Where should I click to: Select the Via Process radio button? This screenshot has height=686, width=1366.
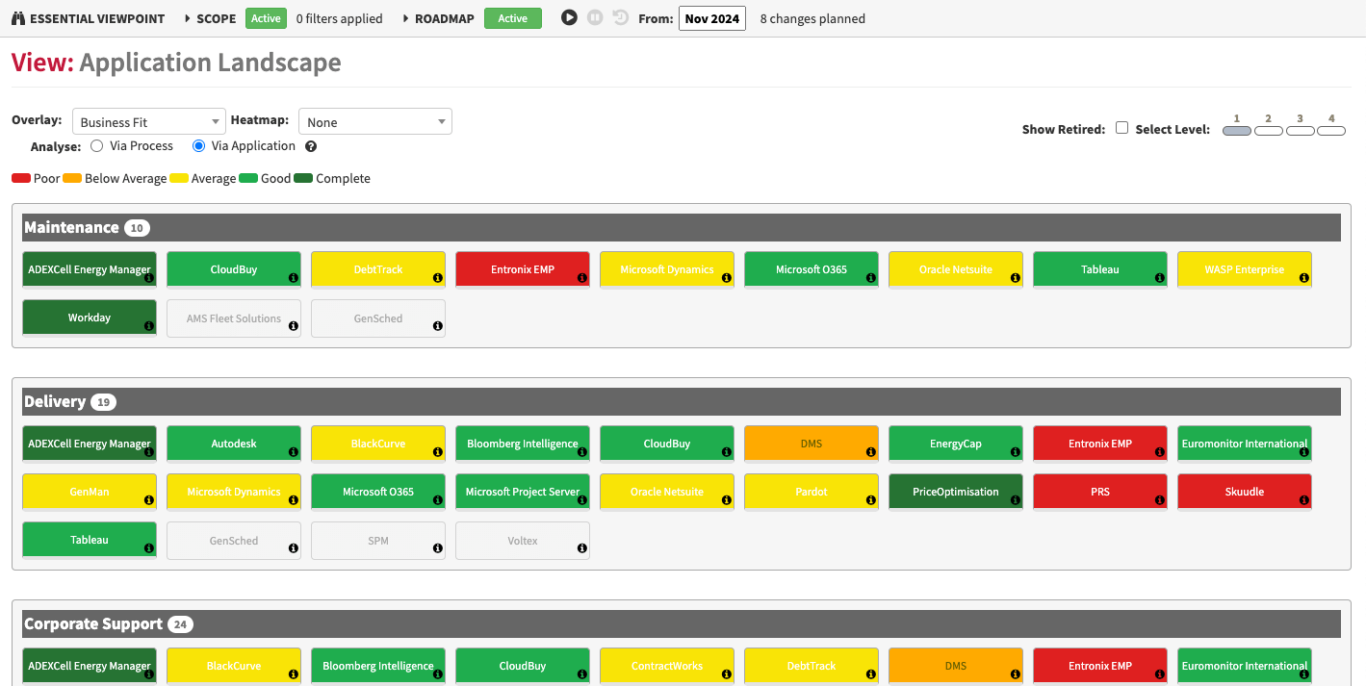tap(97, 146)
